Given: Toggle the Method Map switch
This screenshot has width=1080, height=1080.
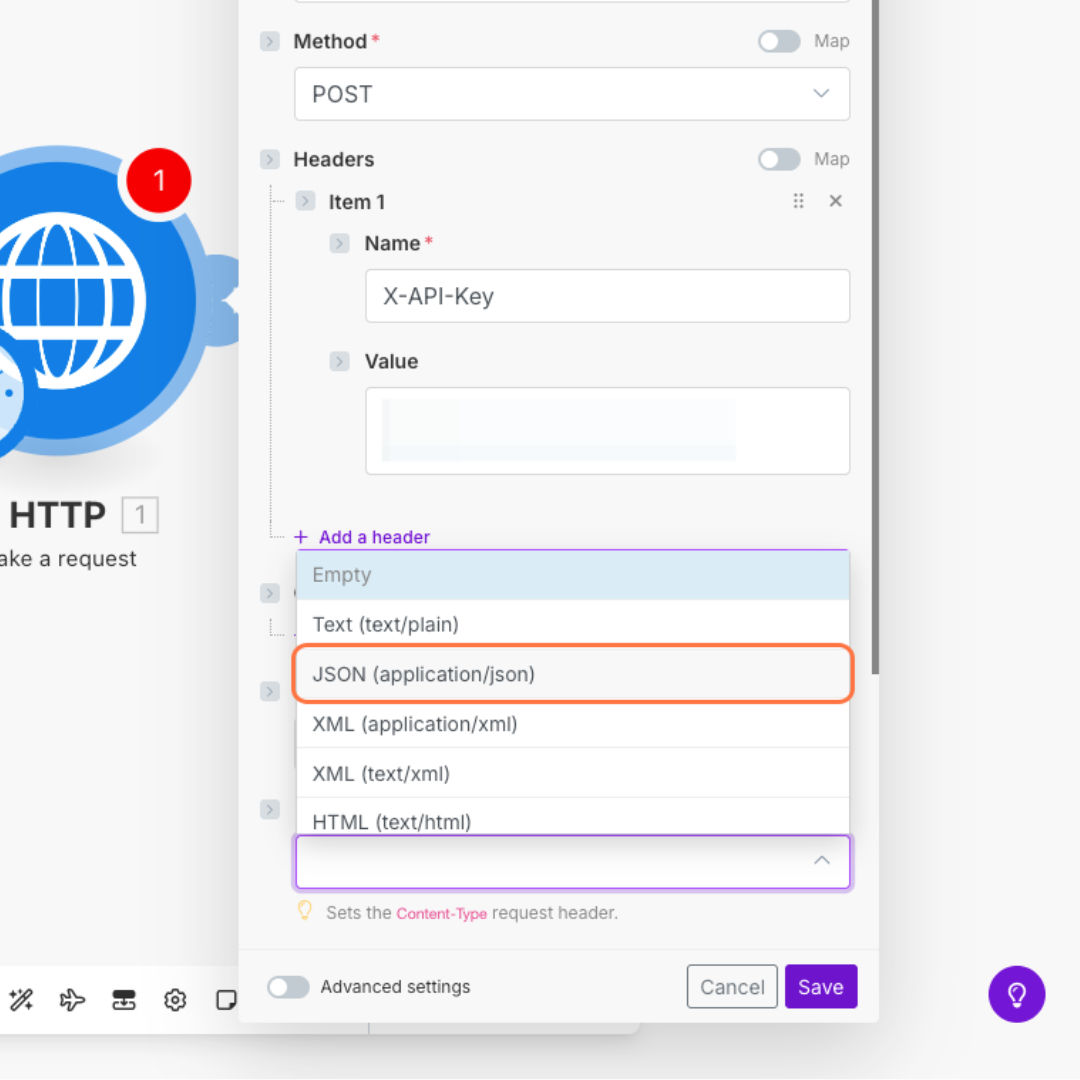Looking at the screenshot, I should (x=779, y=41).
